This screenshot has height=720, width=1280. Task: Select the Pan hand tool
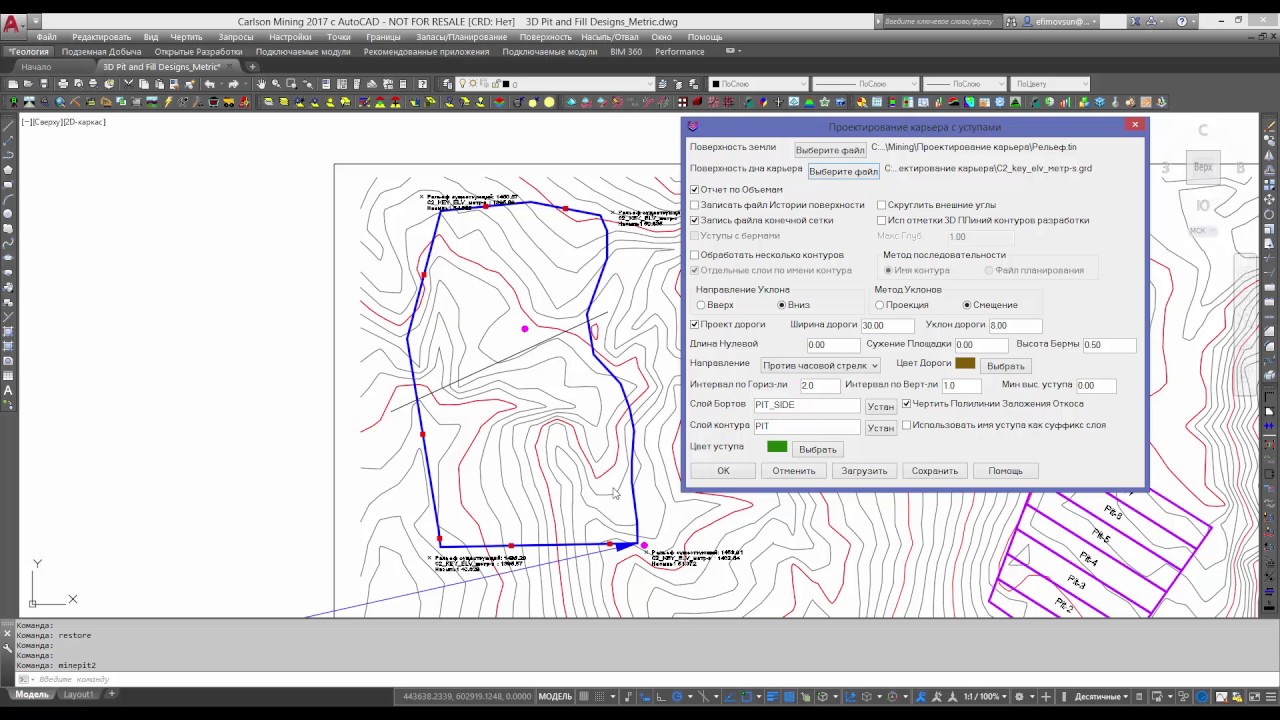(261, 84)
